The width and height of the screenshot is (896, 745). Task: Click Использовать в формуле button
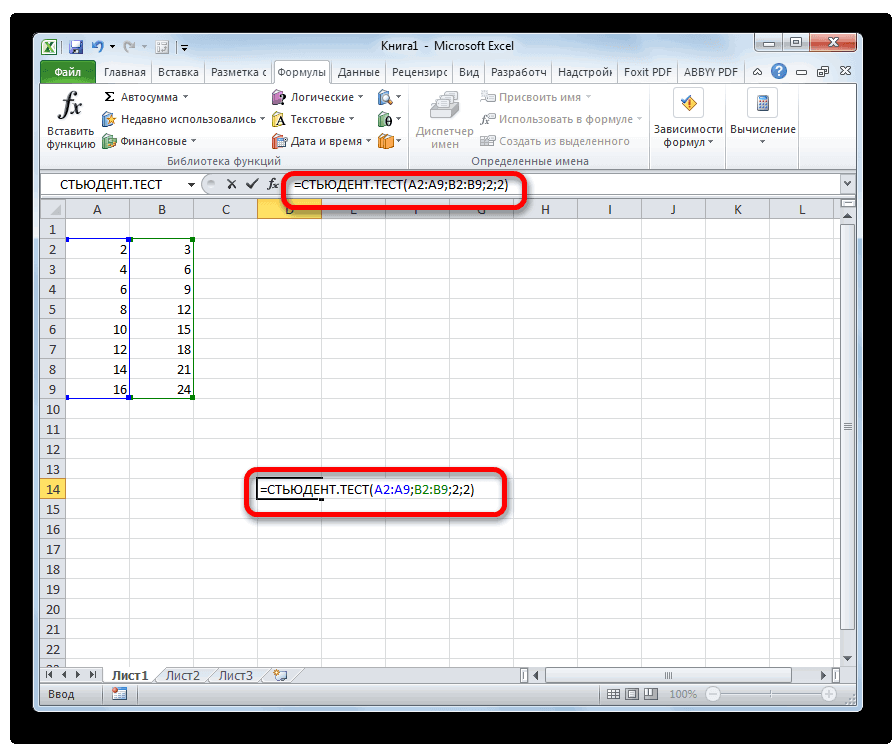(x=561, y=119)
